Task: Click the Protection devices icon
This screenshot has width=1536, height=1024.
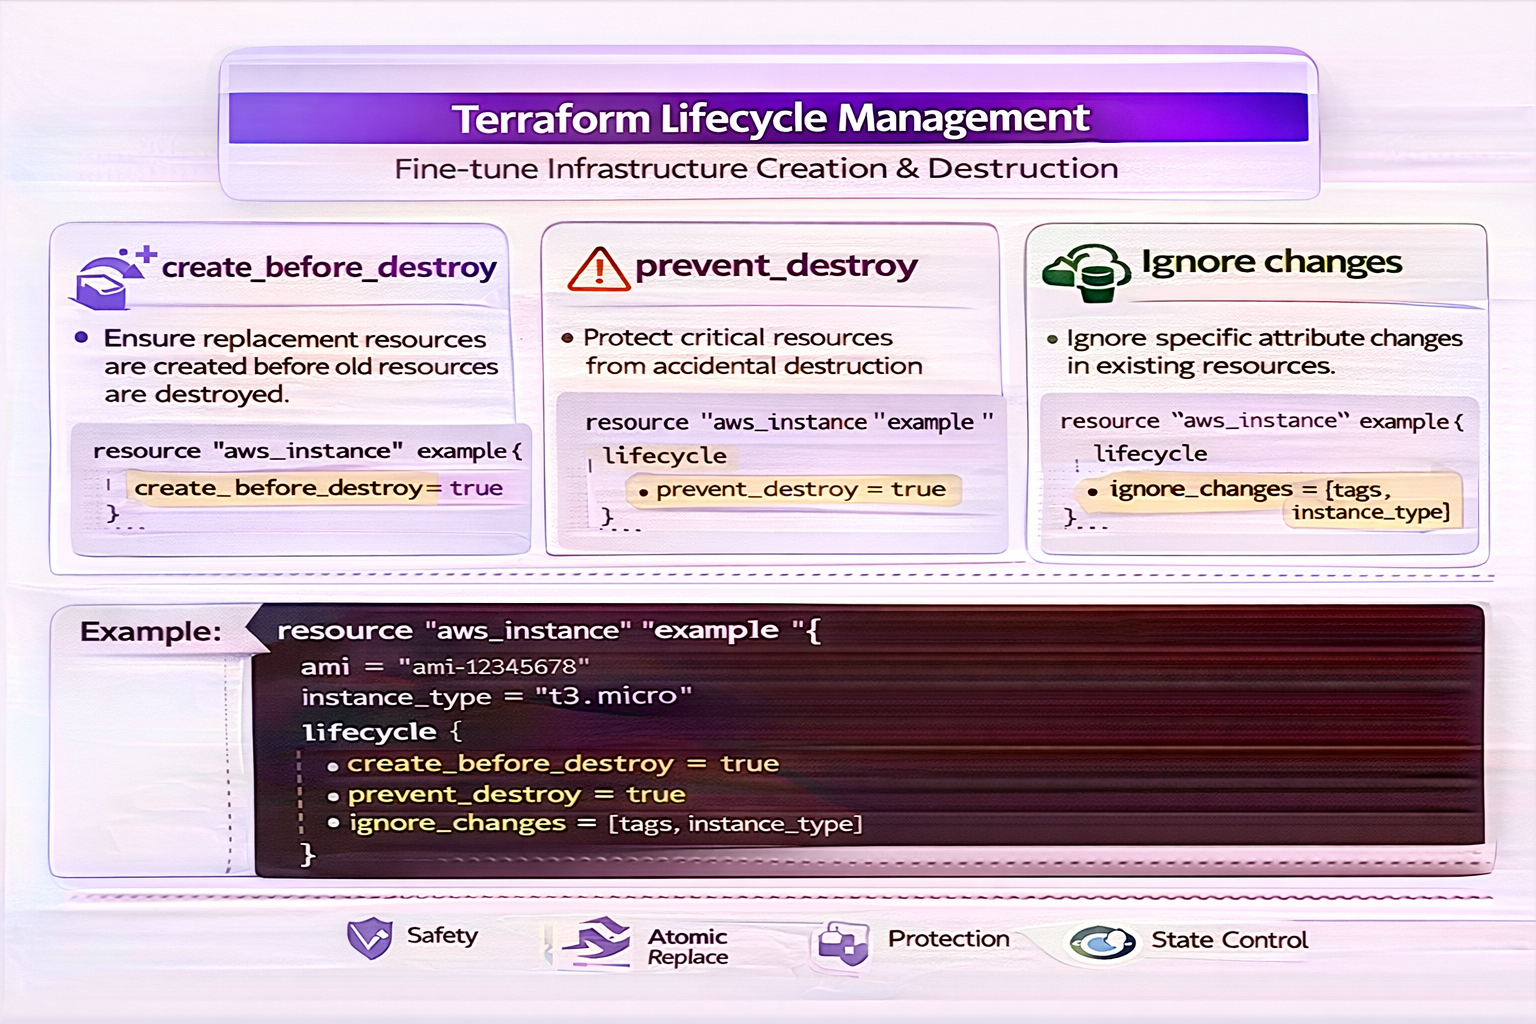Action: [x=842, y=943]
